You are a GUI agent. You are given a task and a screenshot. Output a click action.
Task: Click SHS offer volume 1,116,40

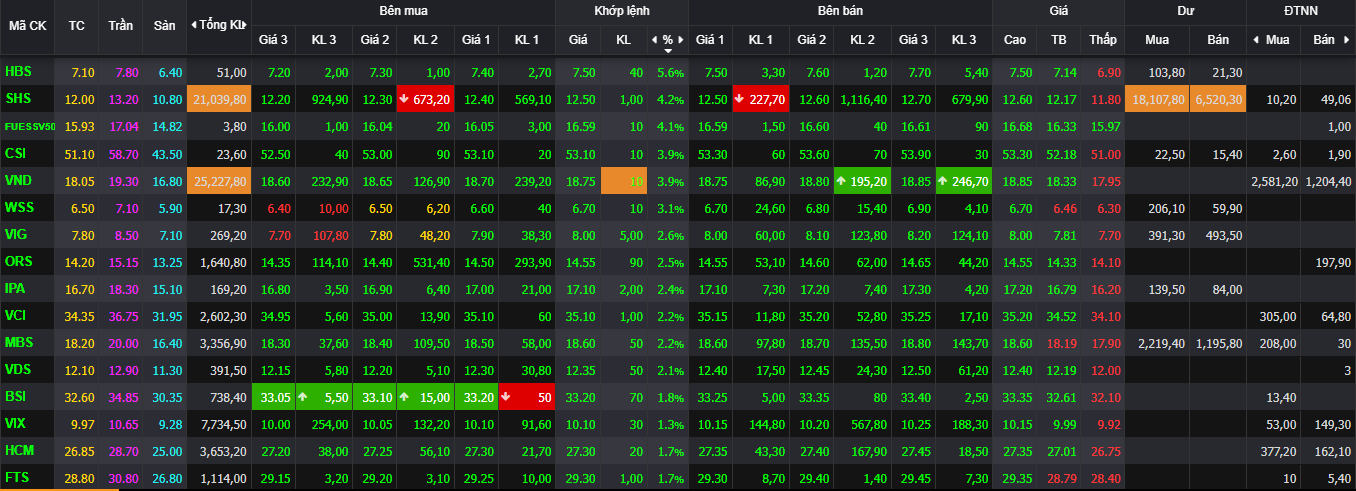866,100
